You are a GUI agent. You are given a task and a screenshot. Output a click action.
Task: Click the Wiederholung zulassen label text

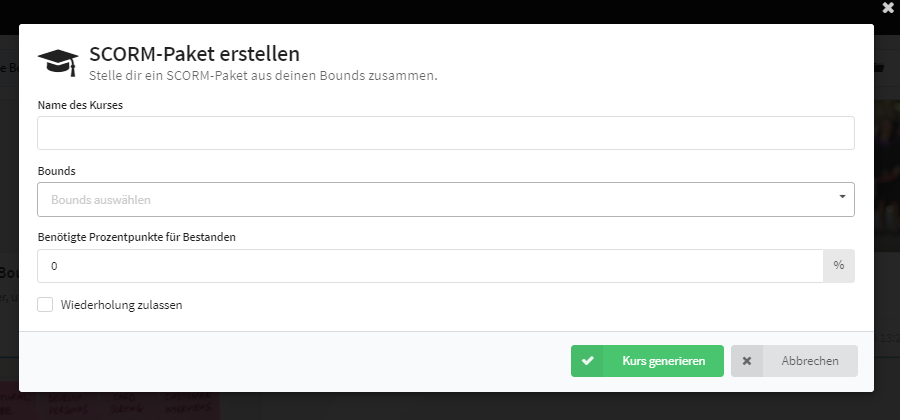tap(122, 305)
